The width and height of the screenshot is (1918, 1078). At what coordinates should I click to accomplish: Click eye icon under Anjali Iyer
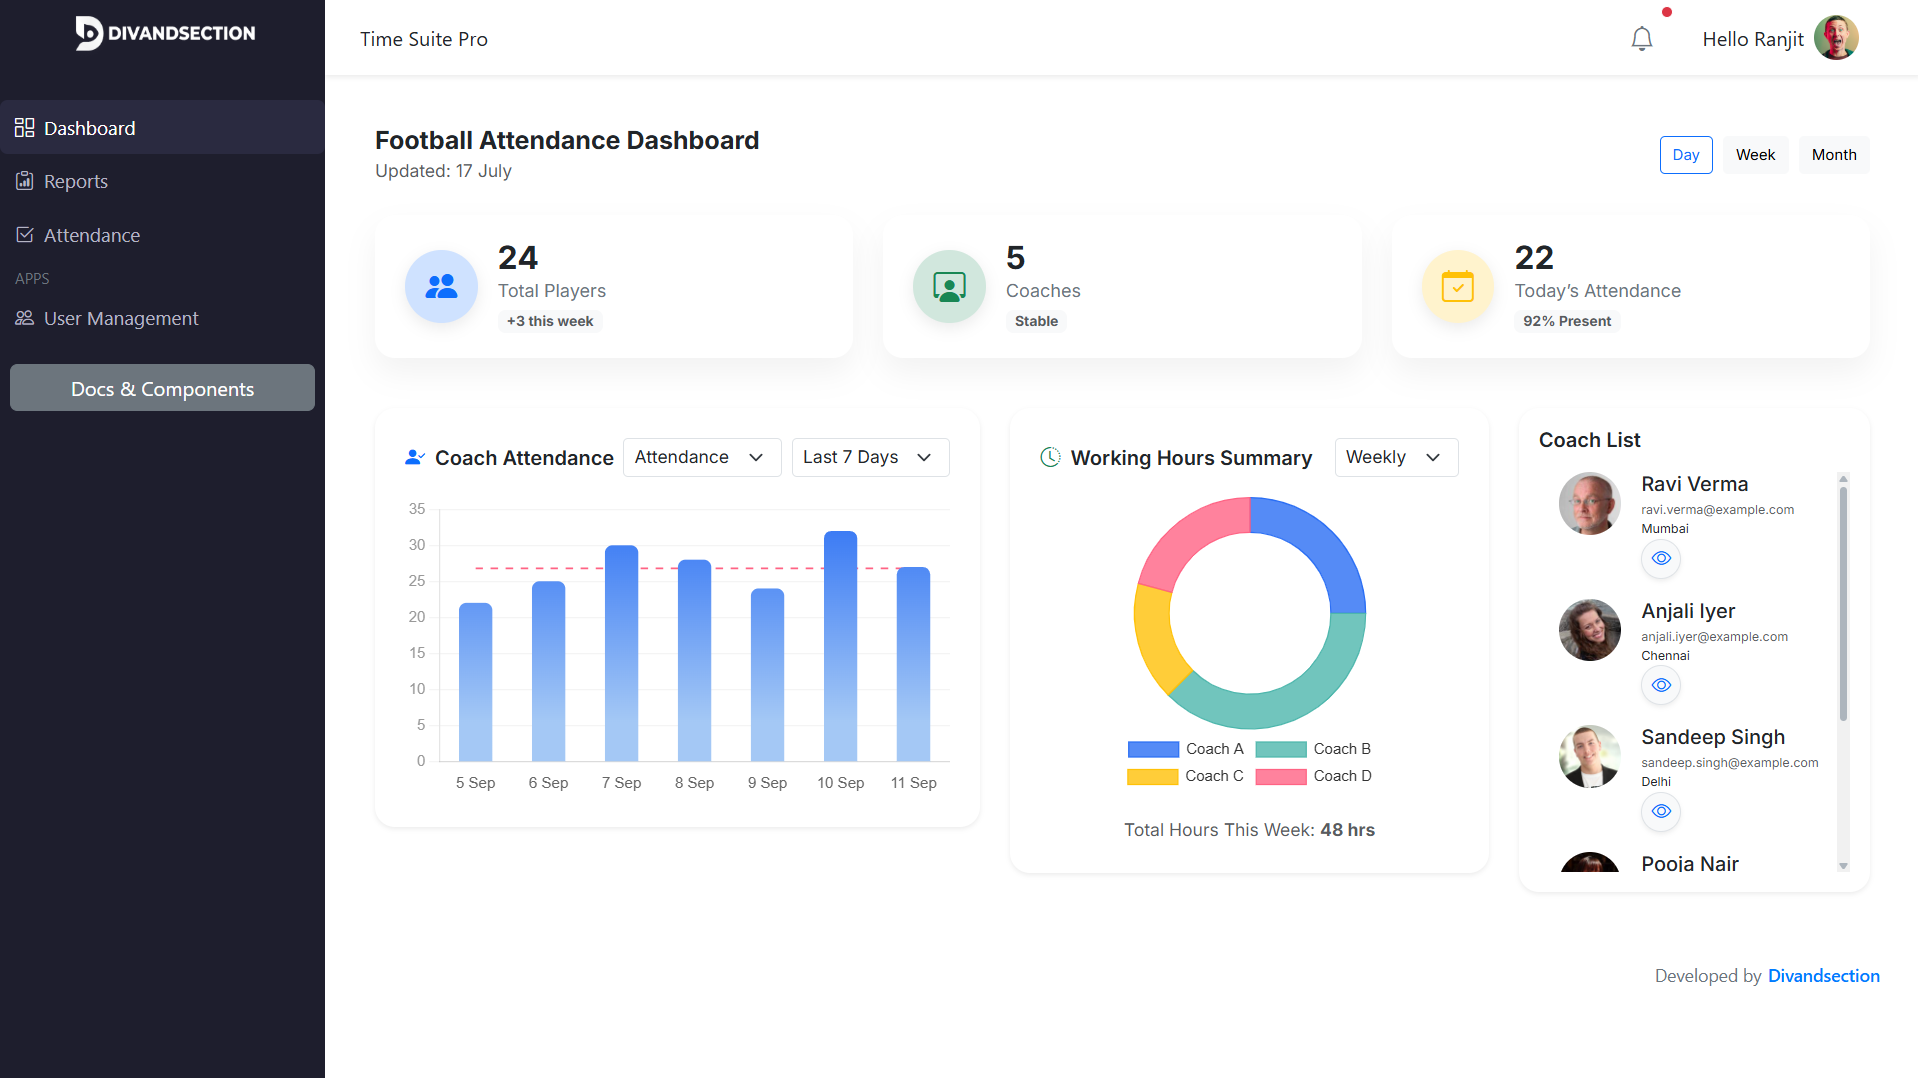[1660, 685]
